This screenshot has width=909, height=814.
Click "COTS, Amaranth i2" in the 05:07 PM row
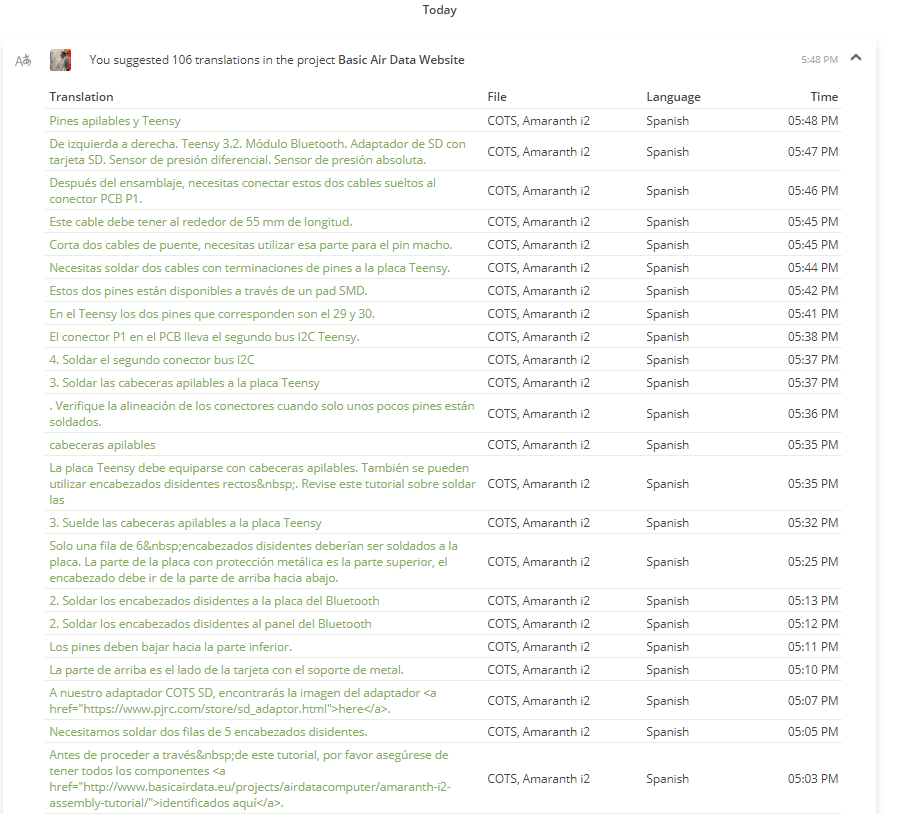(x=539, y=700)
